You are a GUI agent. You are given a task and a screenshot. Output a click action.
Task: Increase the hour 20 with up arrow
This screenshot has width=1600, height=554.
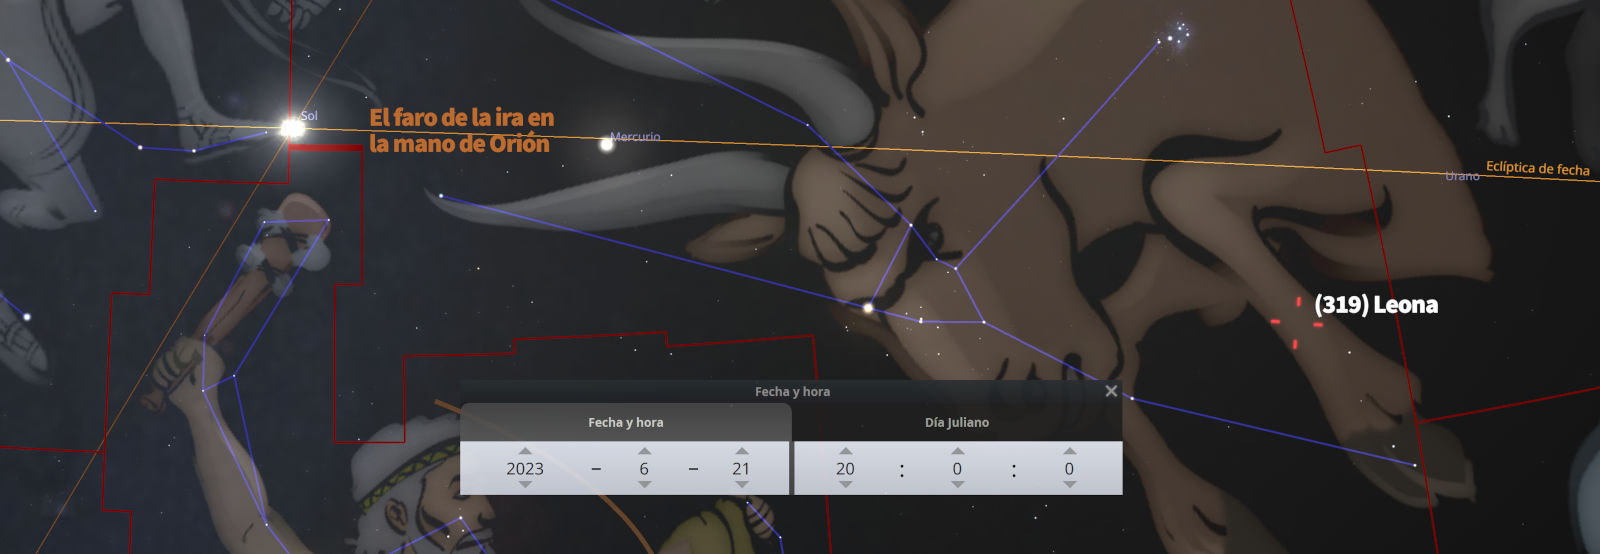845,451
